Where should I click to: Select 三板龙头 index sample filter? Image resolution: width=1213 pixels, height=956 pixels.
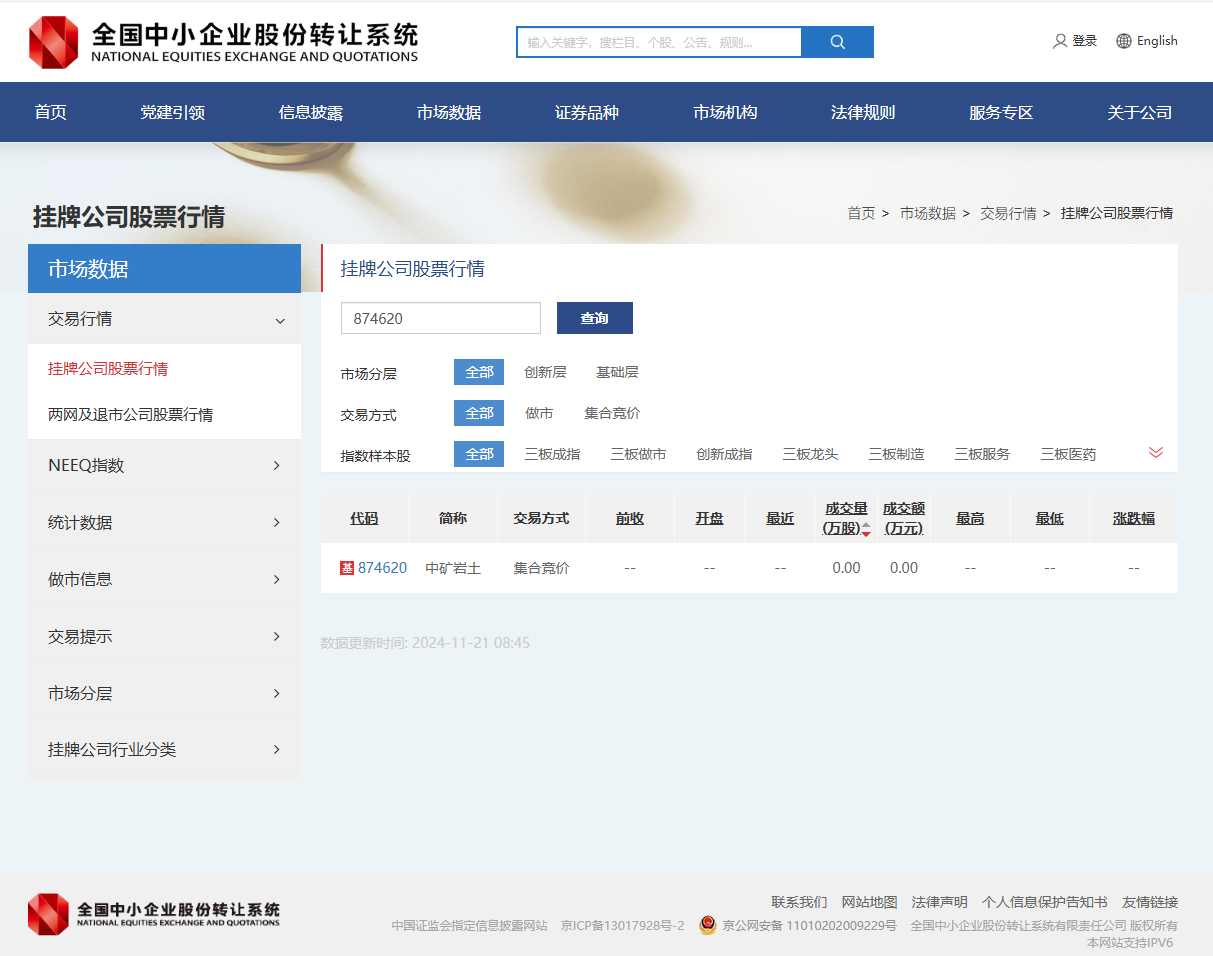point(810,454)
